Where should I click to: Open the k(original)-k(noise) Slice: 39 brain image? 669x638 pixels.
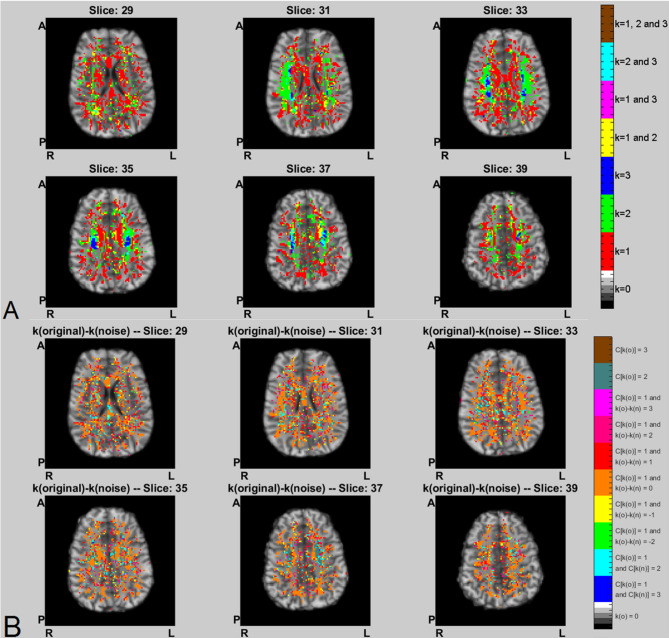click(x=500, y=561)
